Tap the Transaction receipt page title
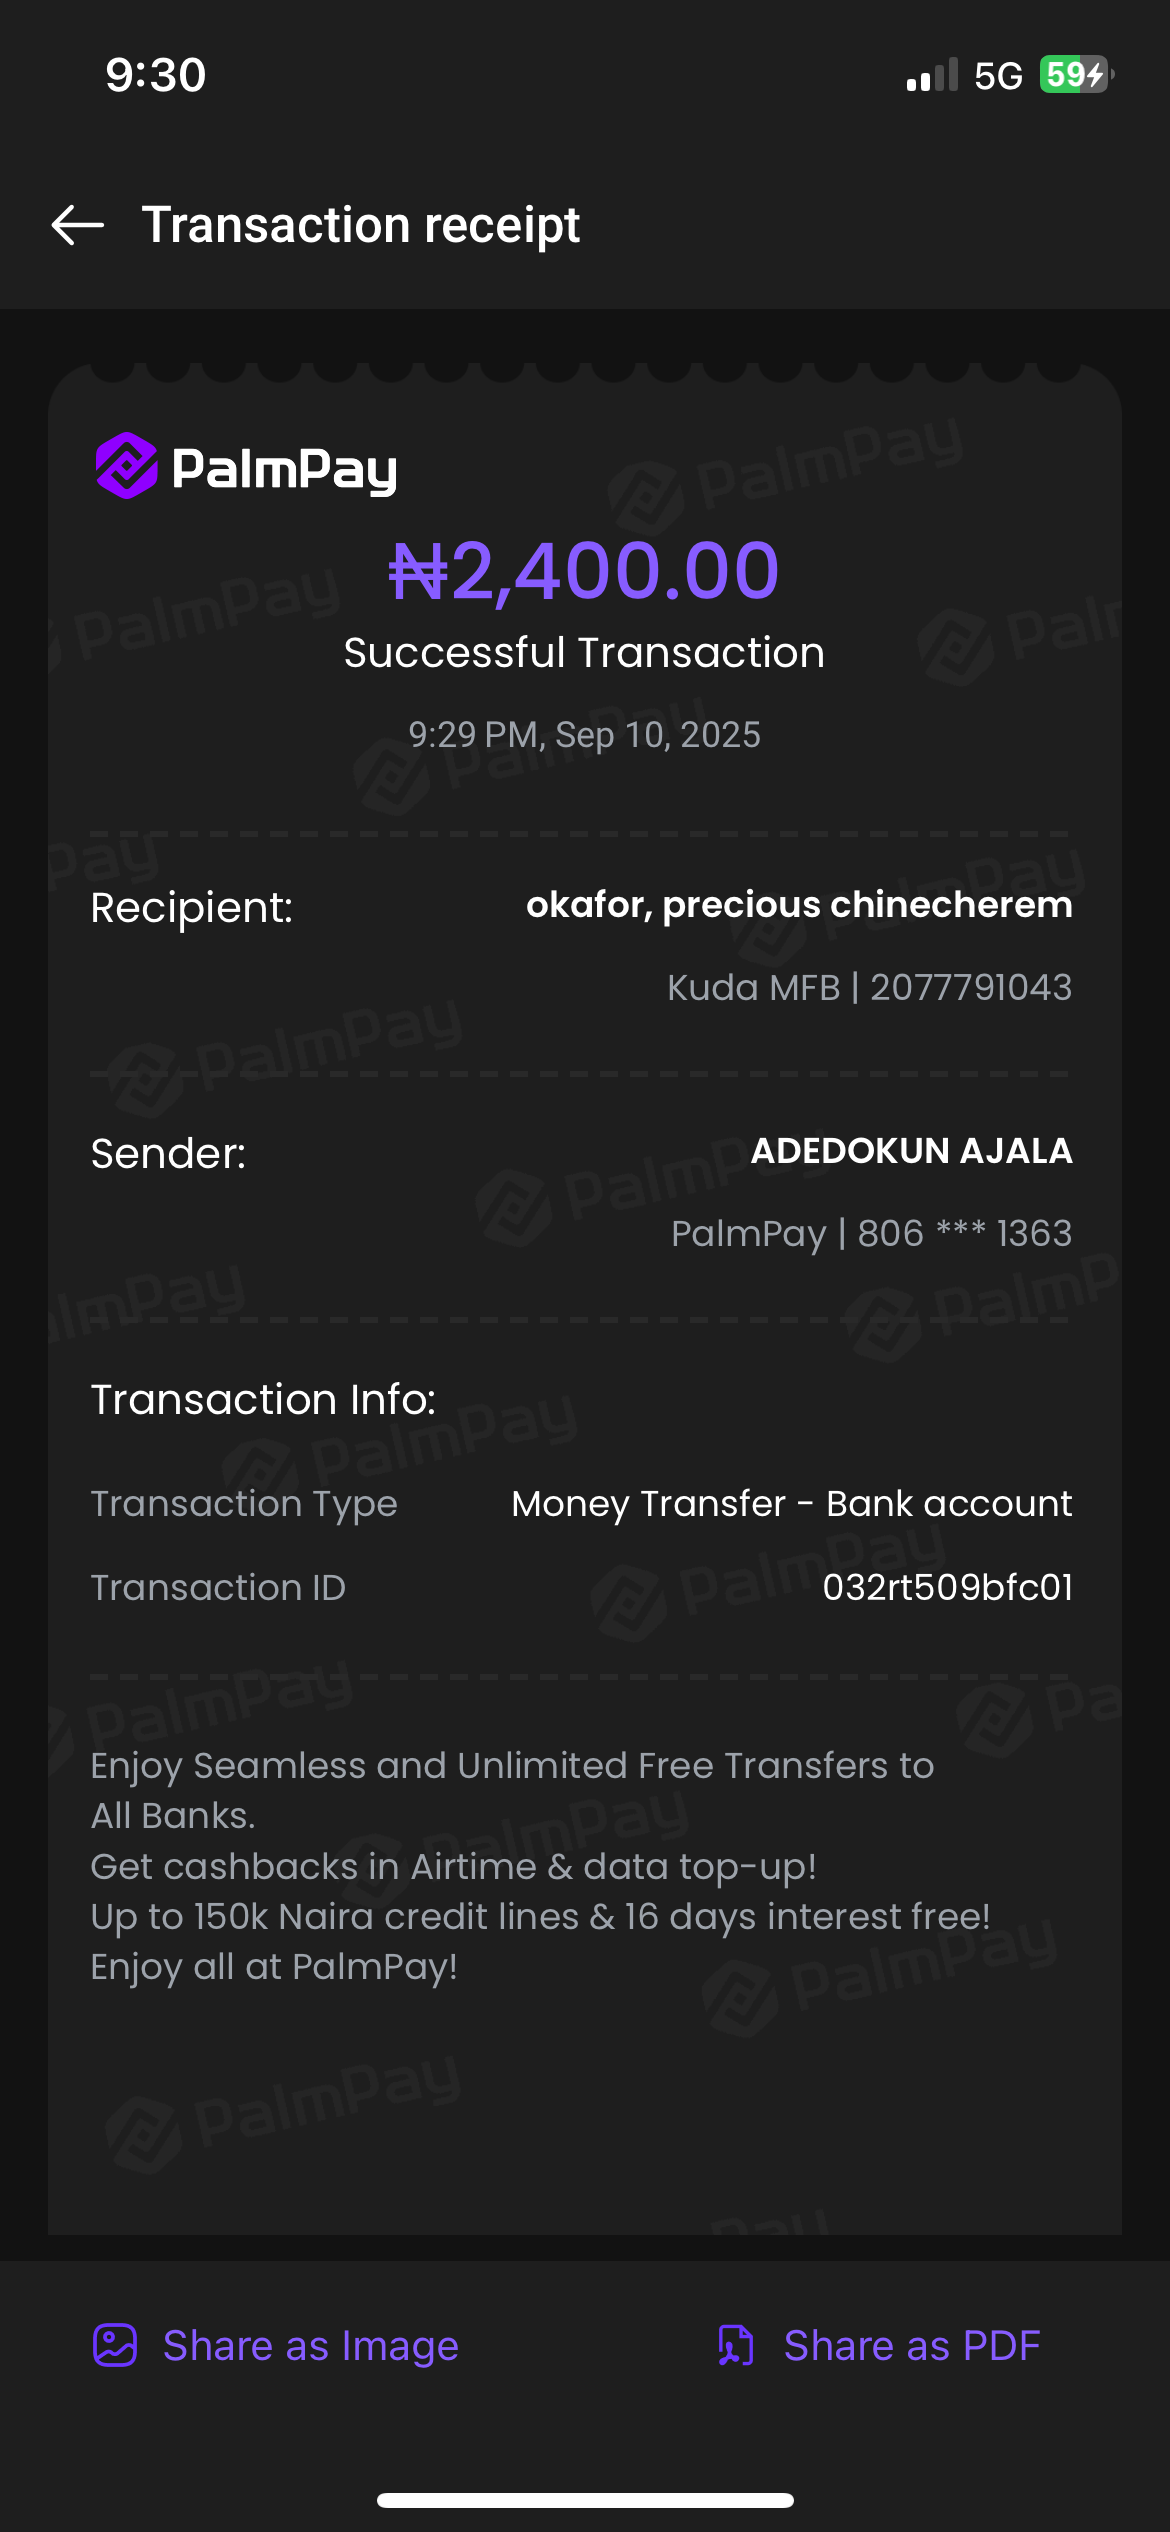Viewport: 1170px width, 2532px height. click(361, 225)
